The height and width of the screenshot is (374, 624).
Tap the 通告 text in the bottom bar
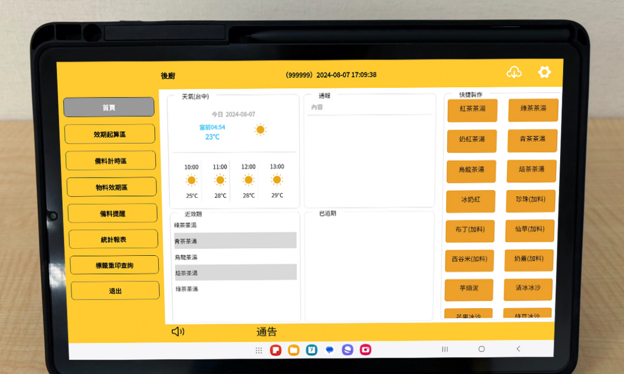click(267, 331)
